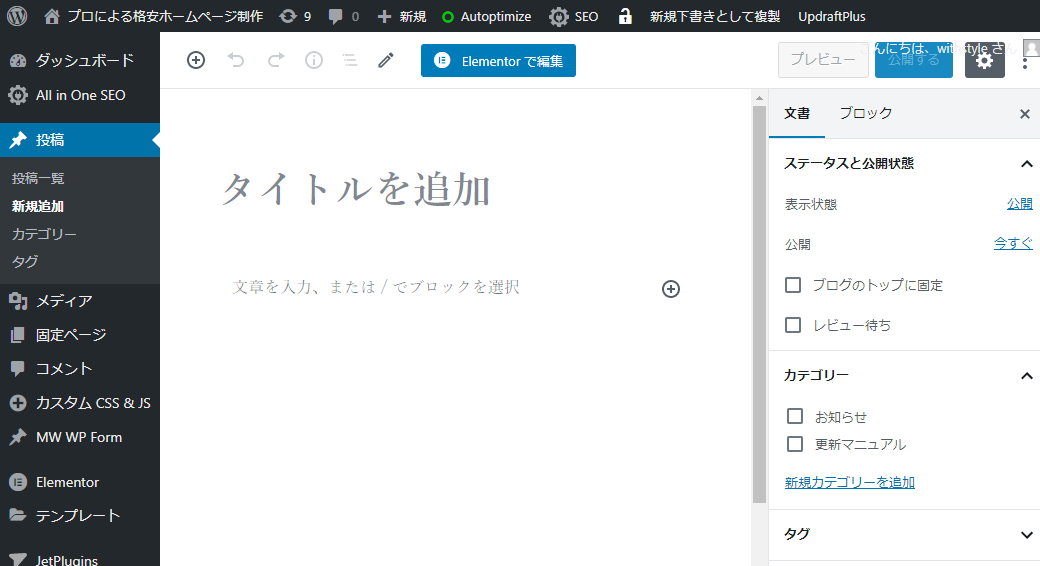1040x566 pixels.
Task: Switch to the ブロック tab
Action: point(866,113)
